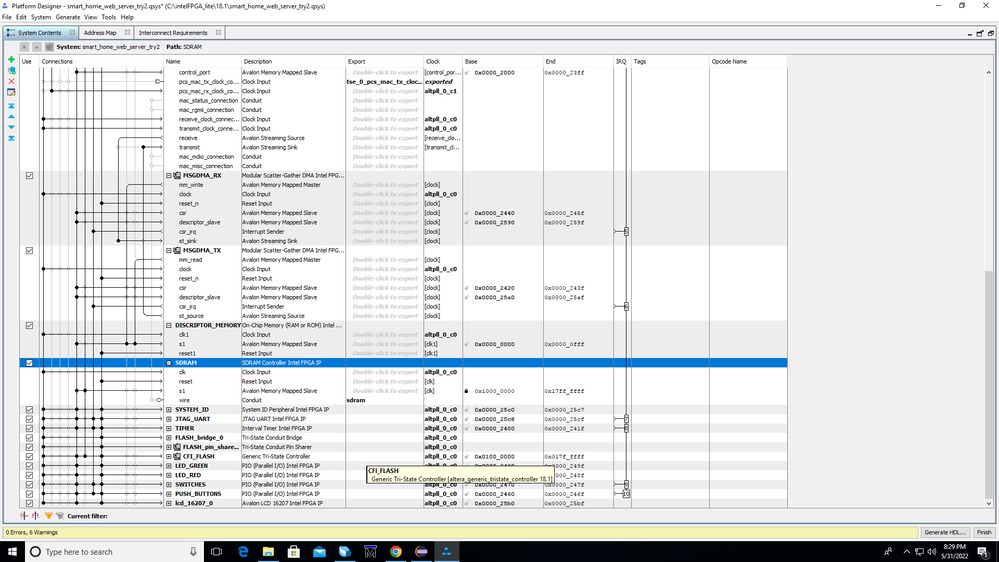Expand the SYSTEM_ID component
The height and width of the screenshot is (562, 999).
coord(169,410)
